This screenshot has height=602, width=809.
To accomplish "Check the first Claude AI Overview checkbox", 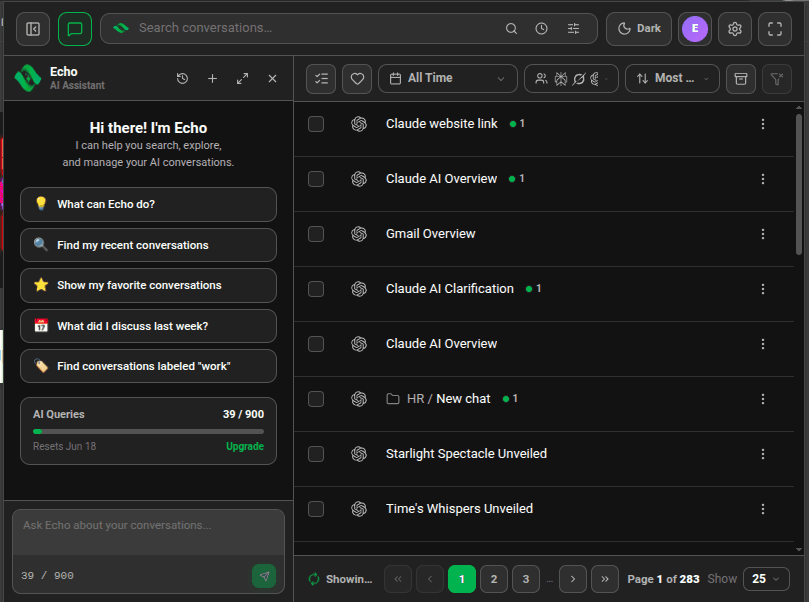I will tap(316, 179).
